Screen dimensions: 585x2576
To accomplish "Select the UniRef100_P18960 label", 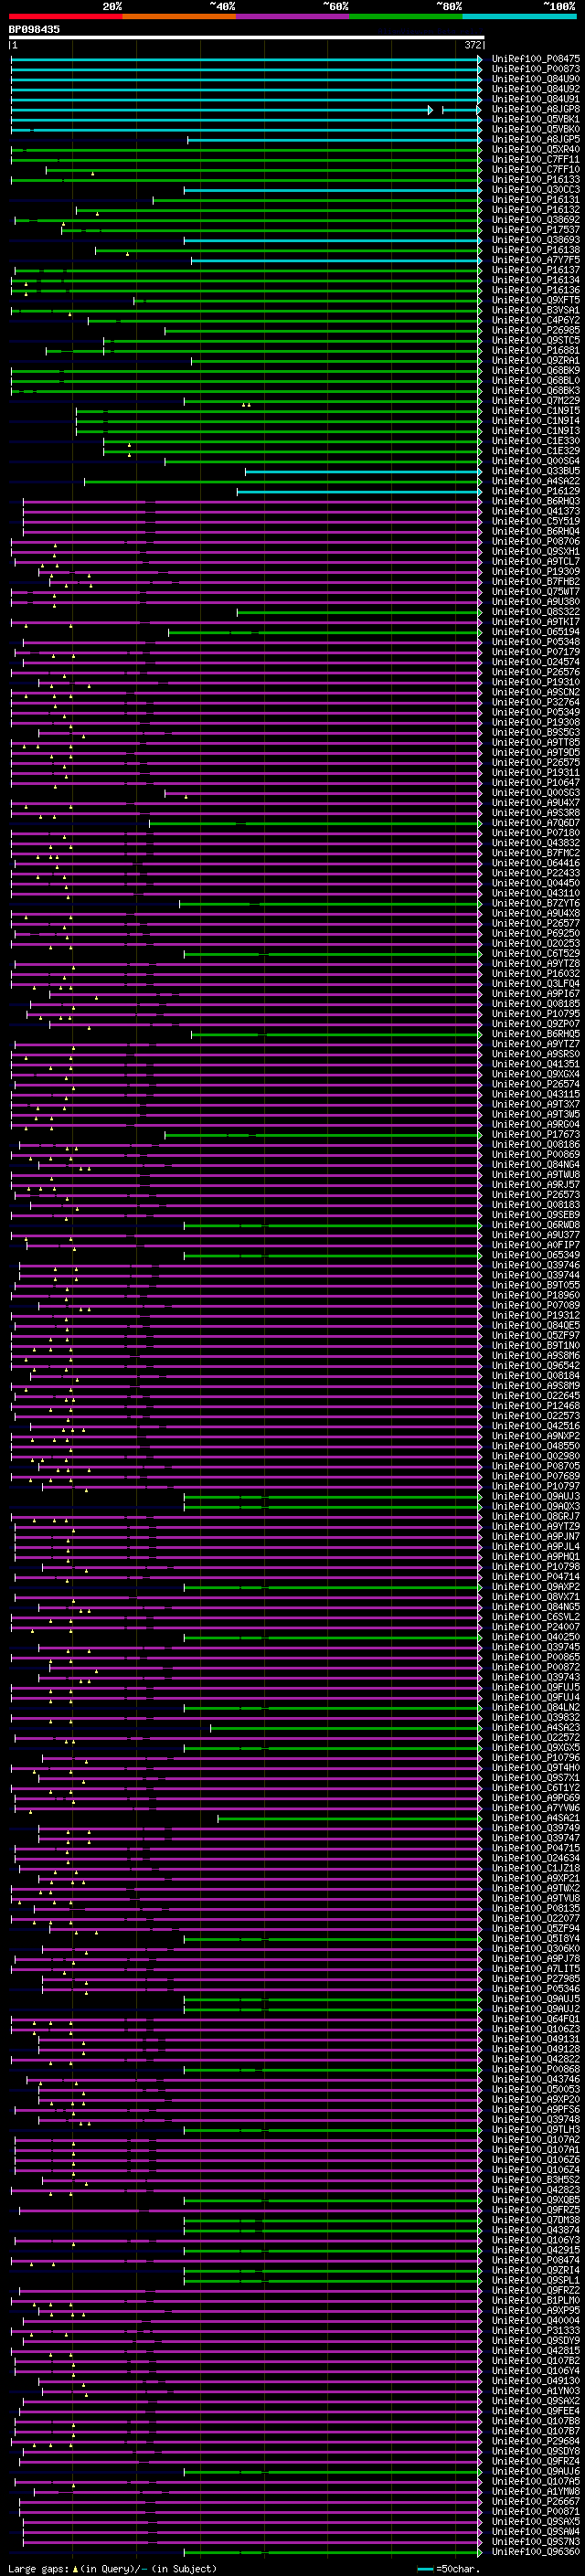I will point(535,1294).
